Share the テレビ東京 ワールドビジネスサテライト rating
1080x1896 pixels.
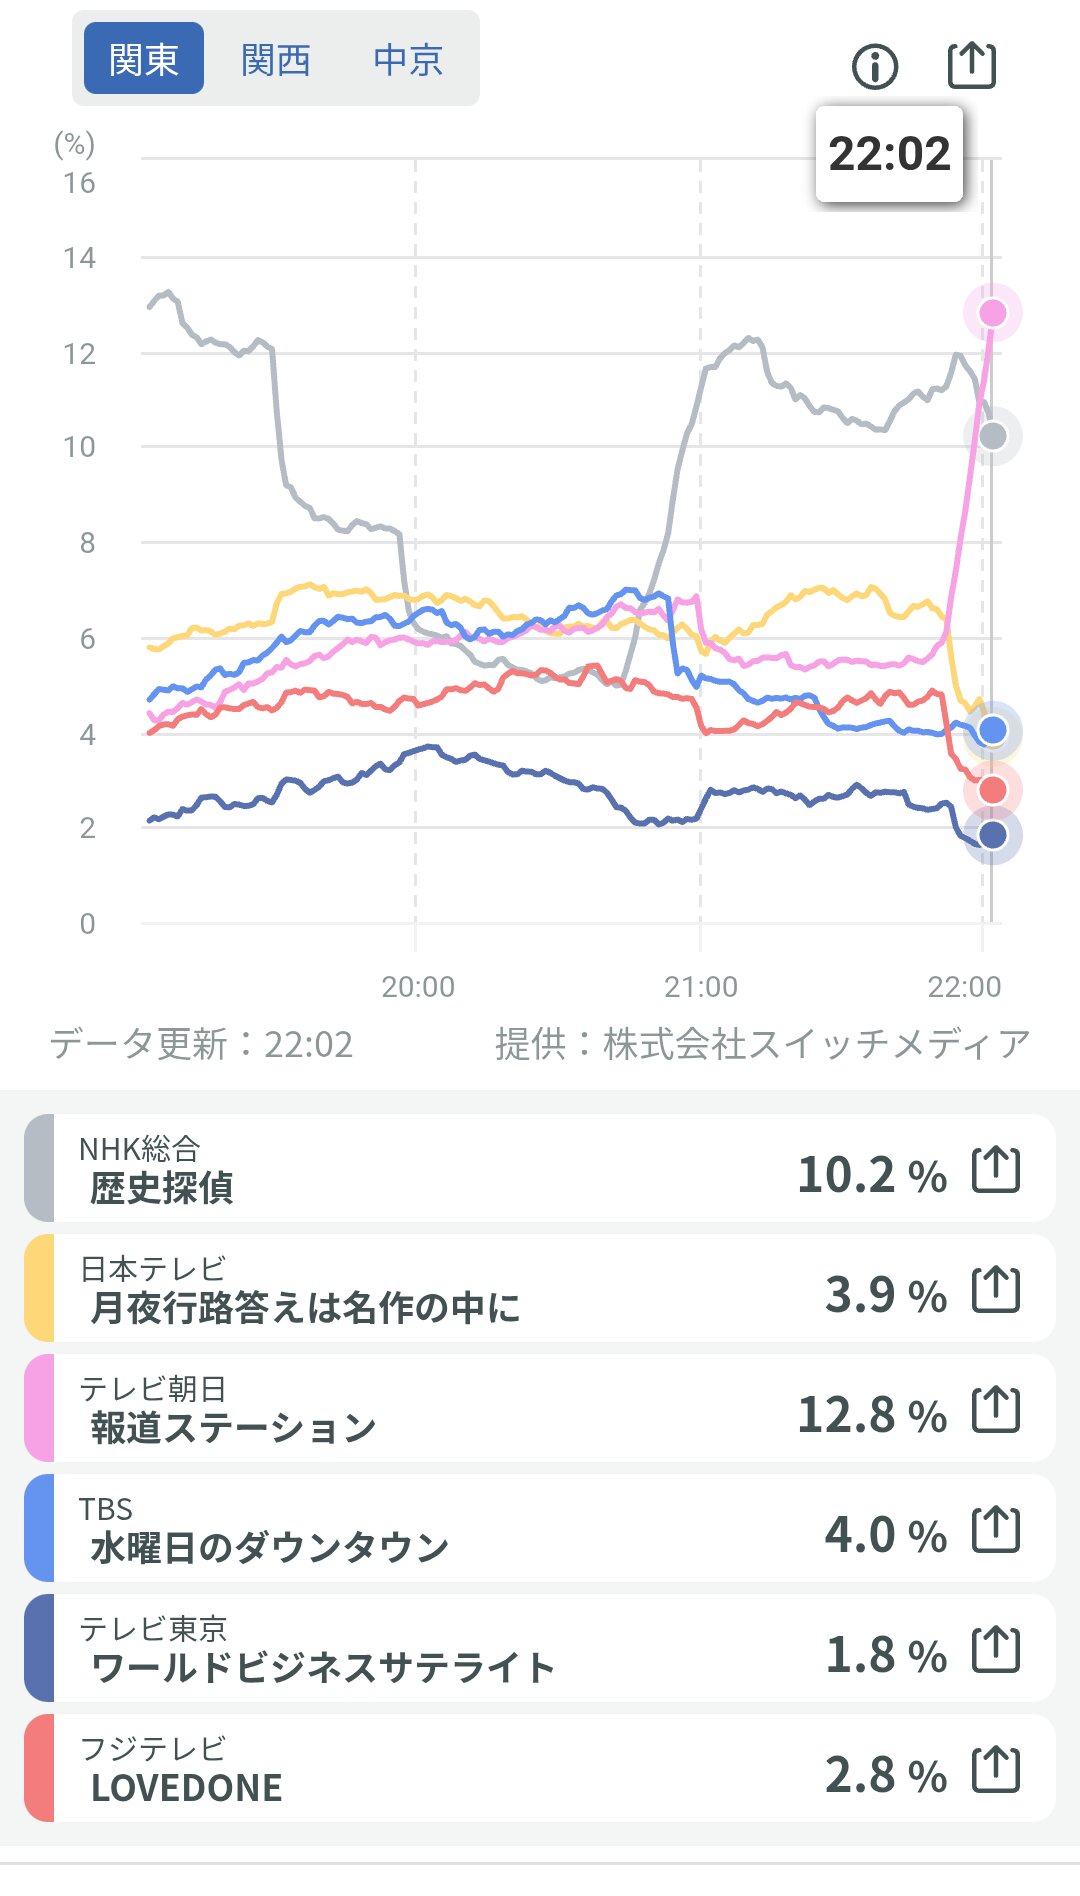point(996,1650)
